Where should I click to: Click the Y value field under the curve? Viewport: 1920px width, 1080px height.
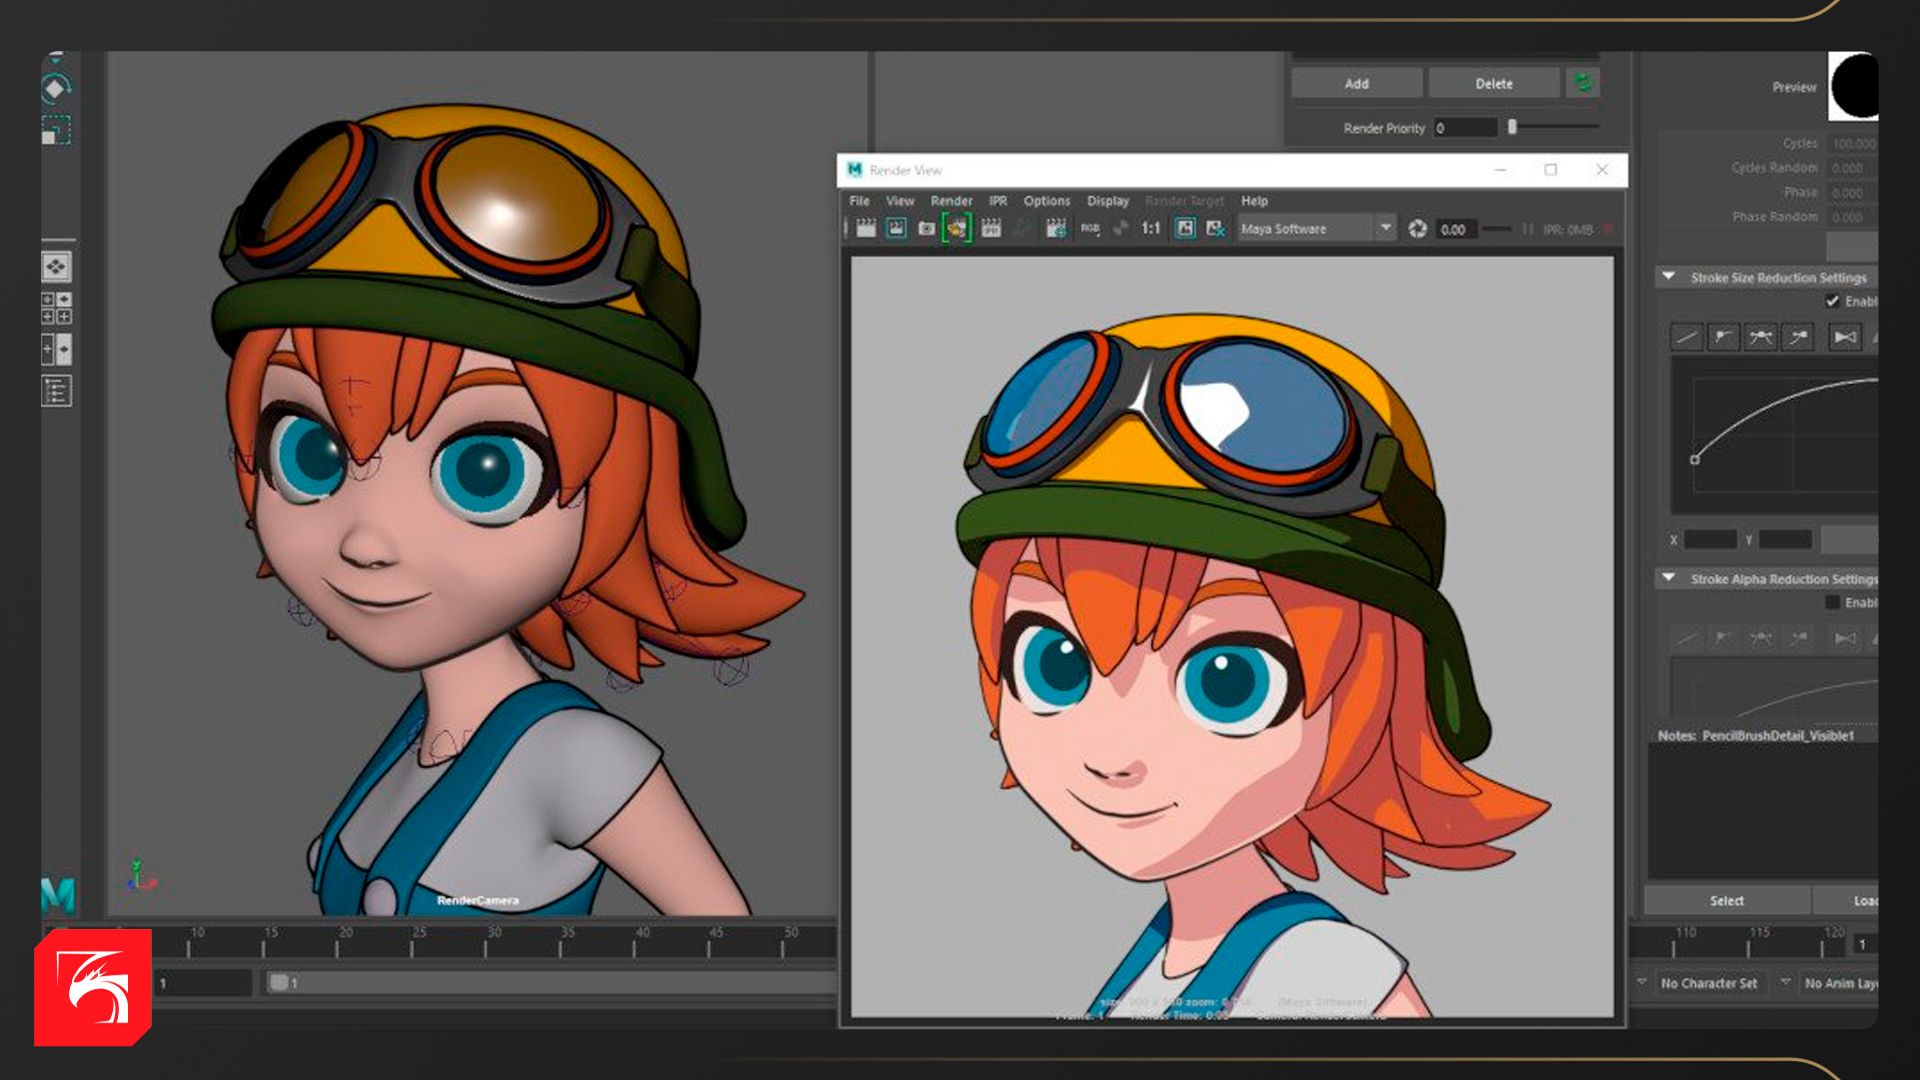[x=1785, y=539]
